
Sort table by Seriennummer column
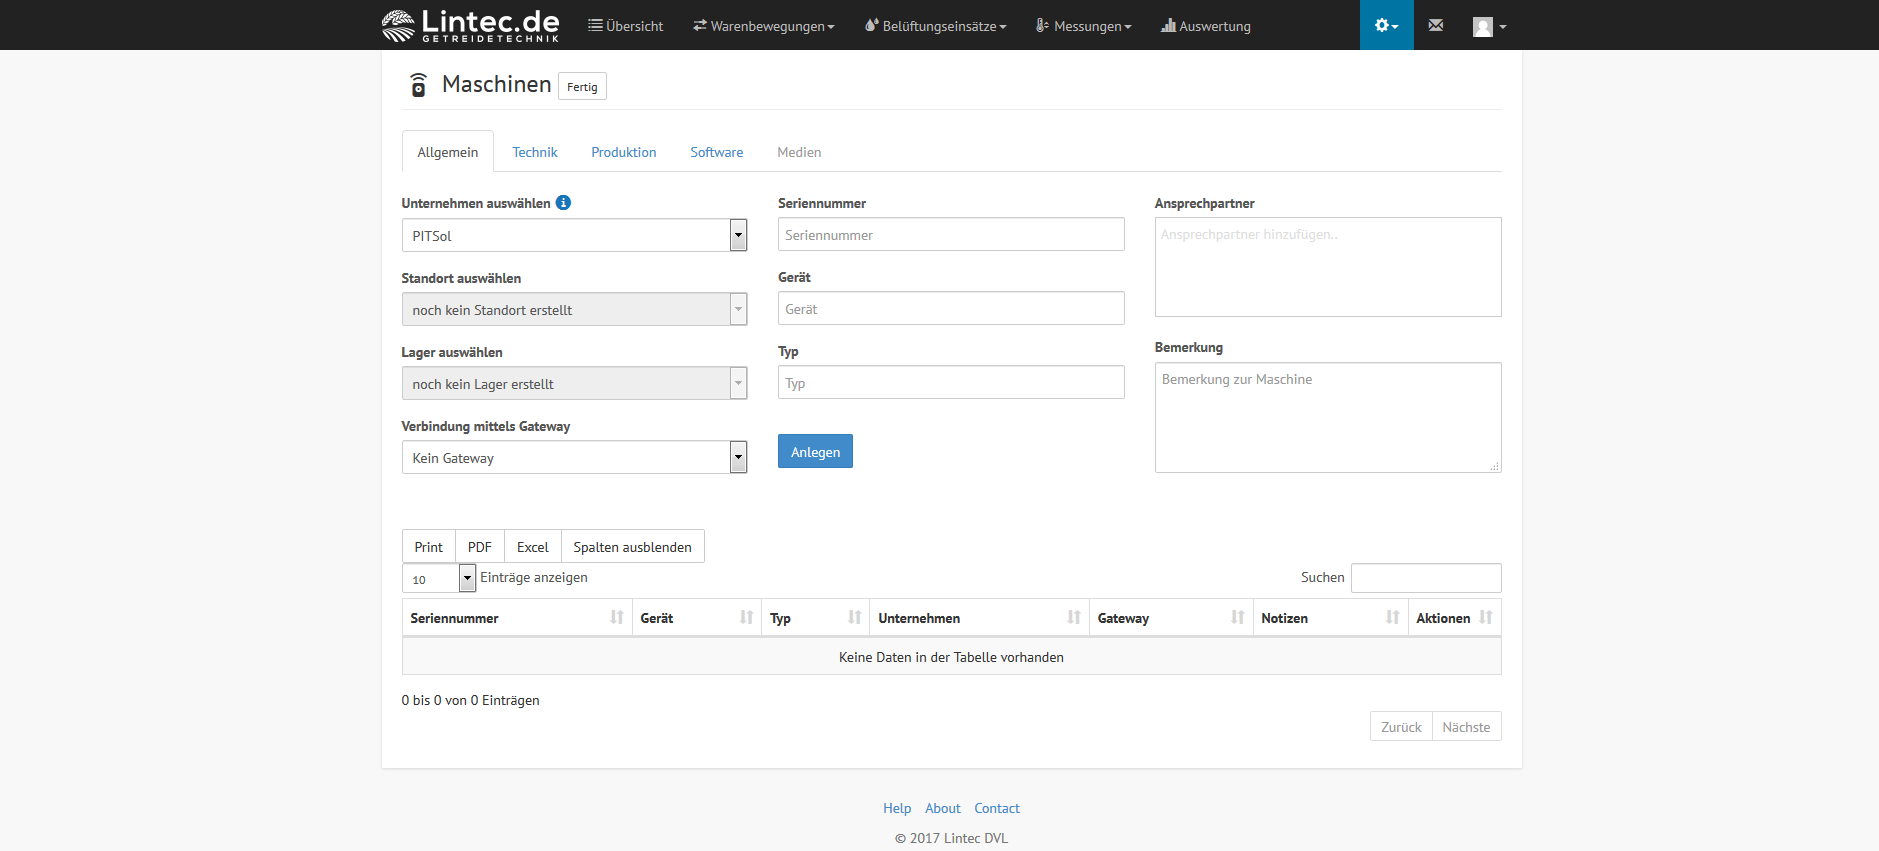[x=516, y=618]
